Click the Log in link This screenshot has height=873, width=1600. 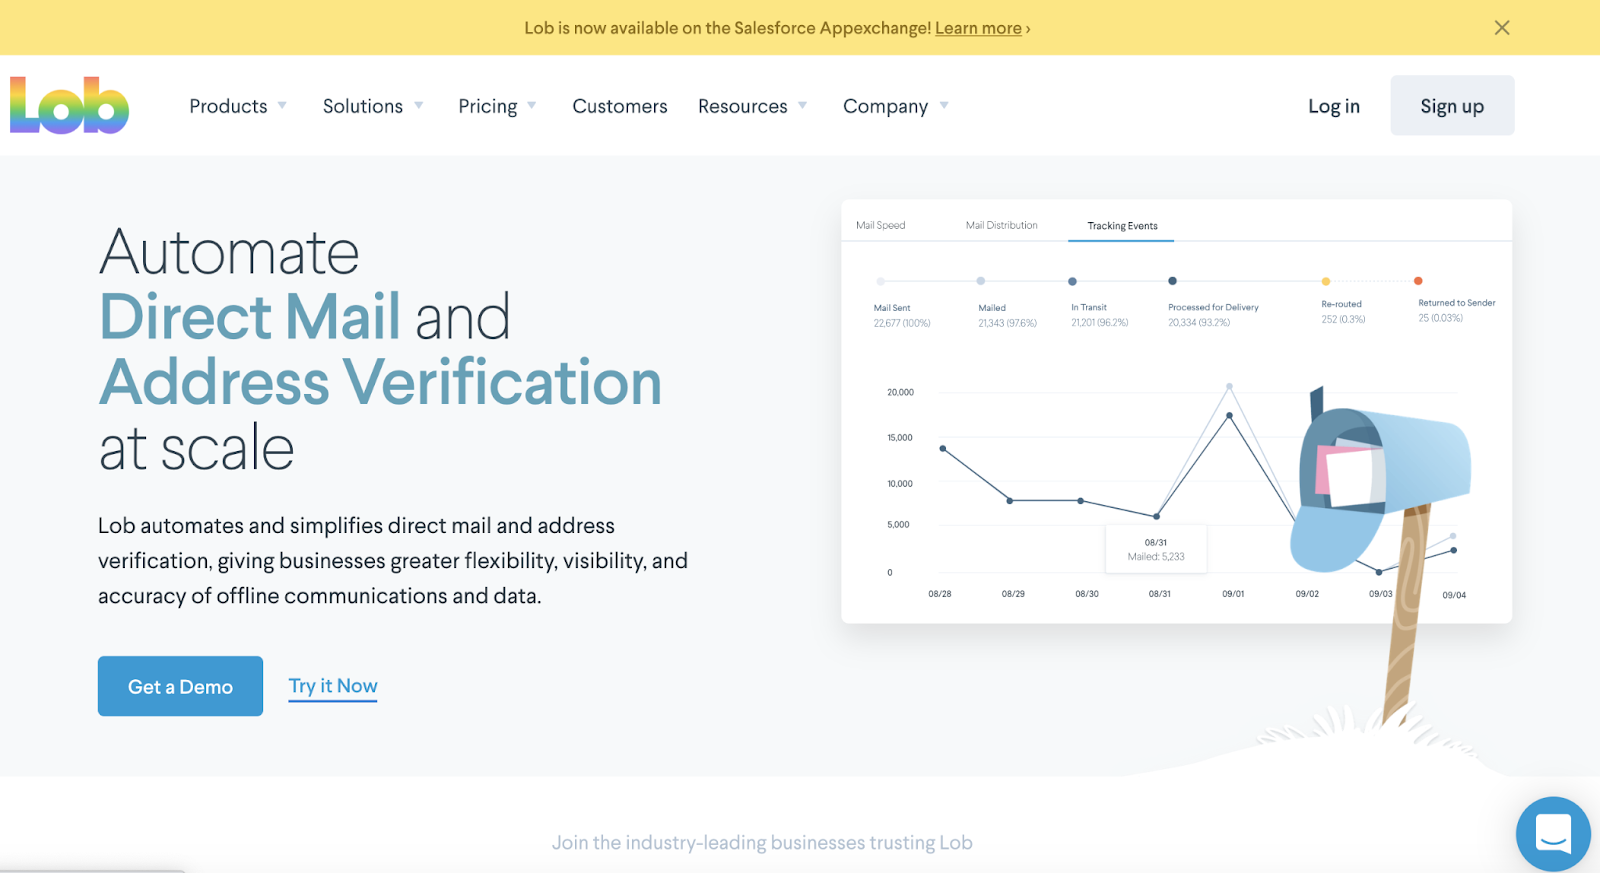(1334, 106)
